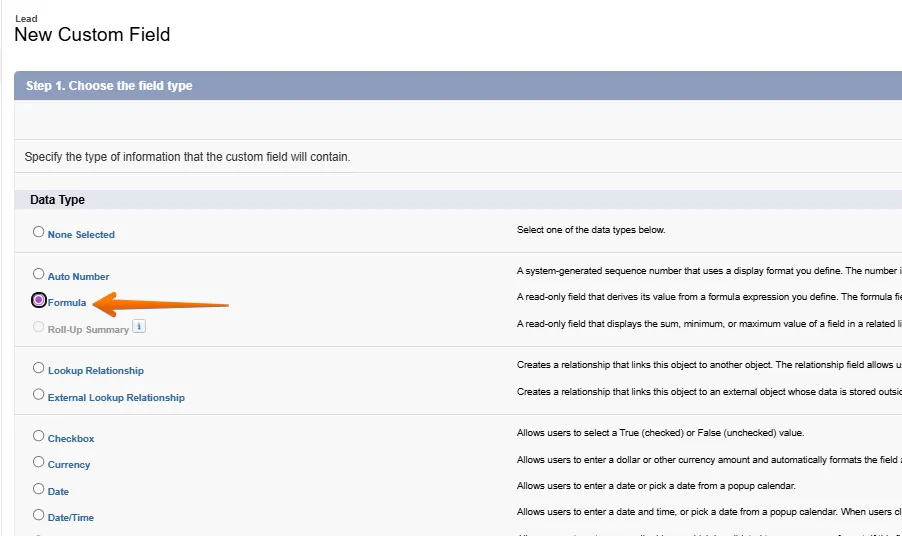
Task: Click the selected Formula radio button
Action: pos(39,300)
